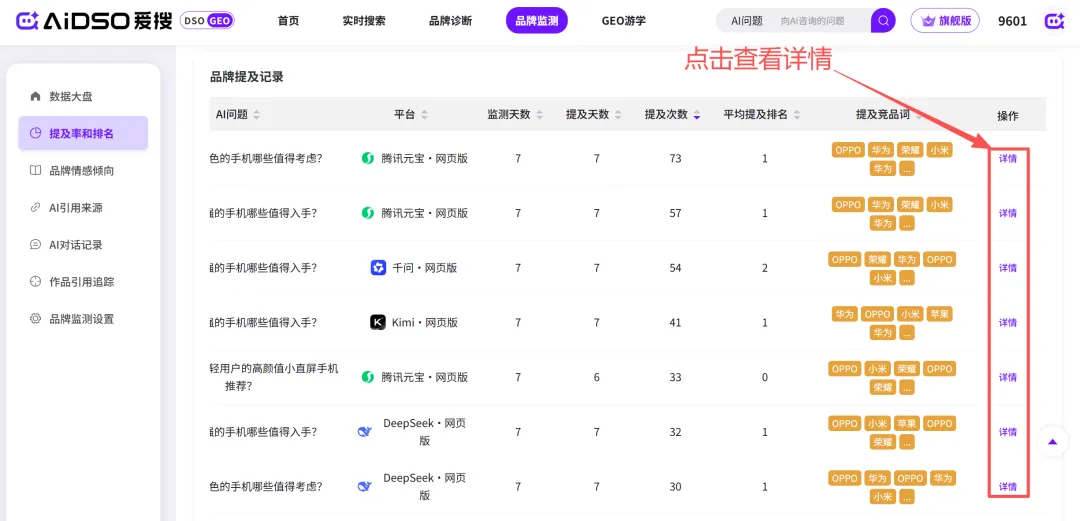
Task: Expand the ... competitor tag in 73 row
Action: (x=907, y=168)
